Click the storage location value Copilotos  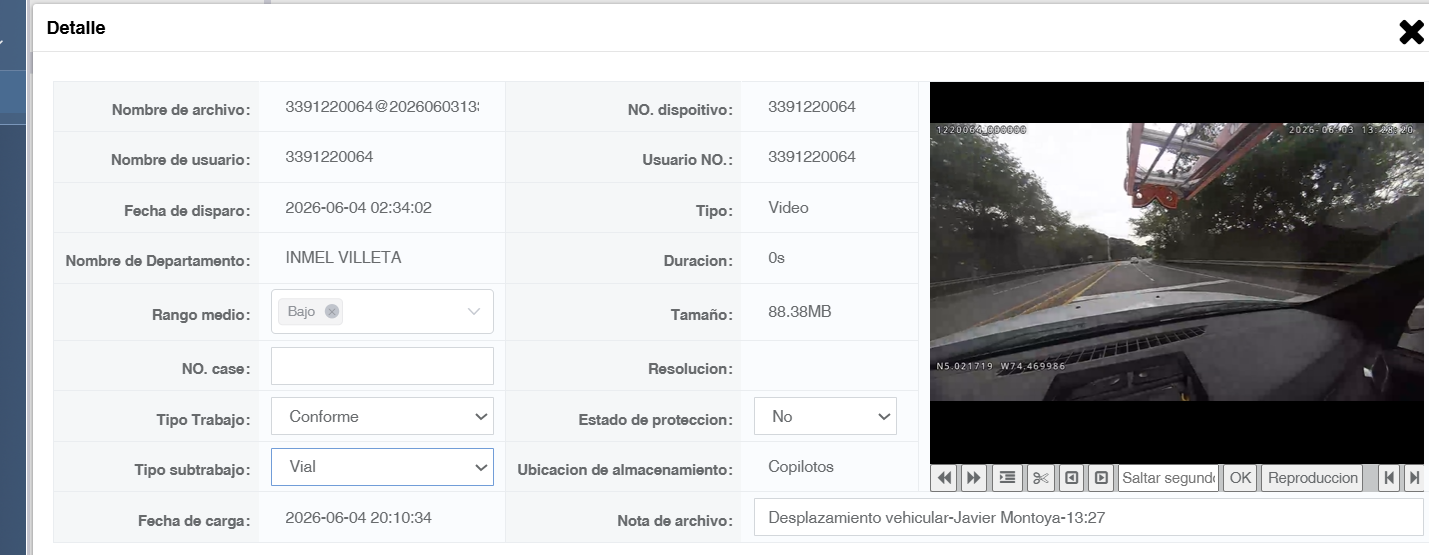(801, 467)
